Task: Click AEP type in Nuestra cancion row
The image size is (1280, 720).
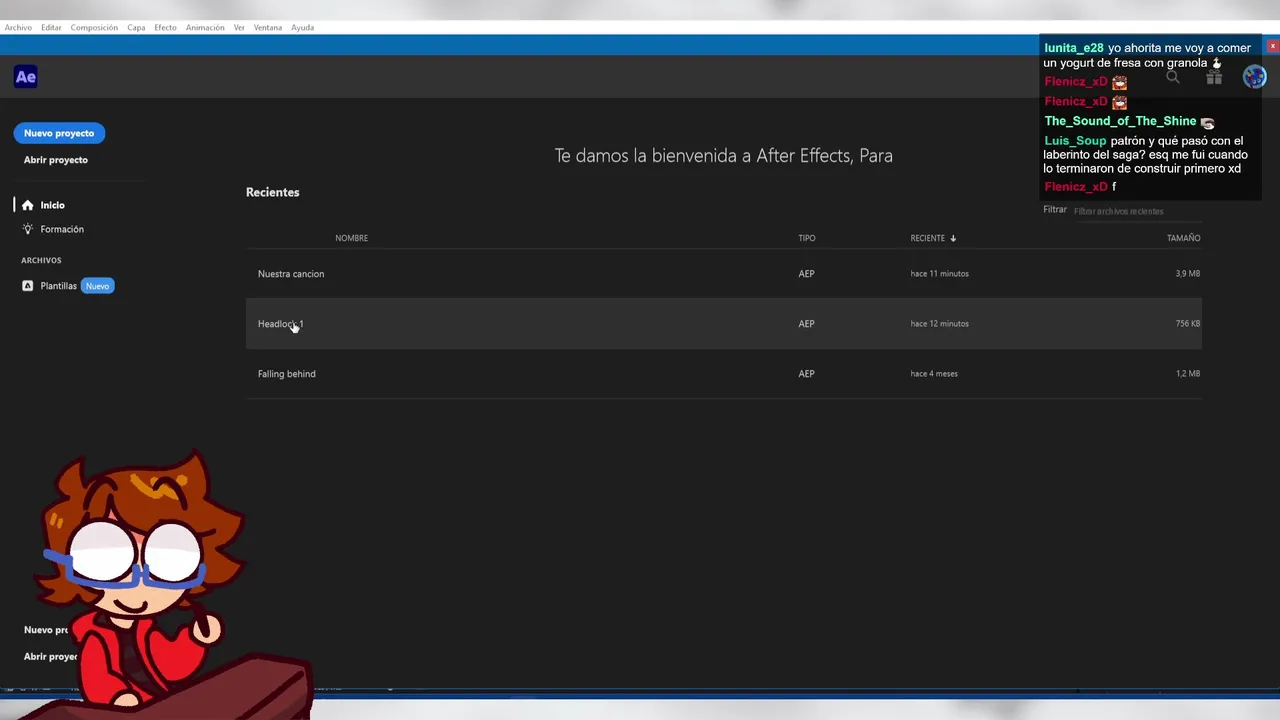Action: click(x=806, y=274)
